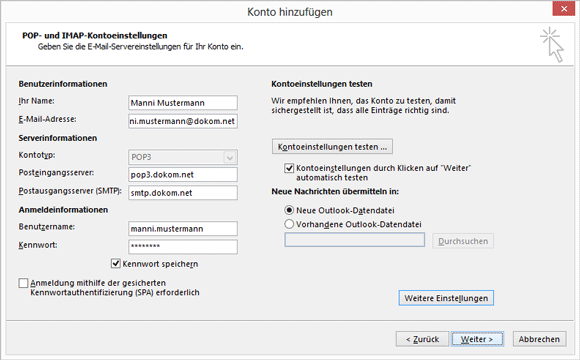Open 'Weitere Einstellungen' button
580x360 pixels.
click(x=446, y=298)
